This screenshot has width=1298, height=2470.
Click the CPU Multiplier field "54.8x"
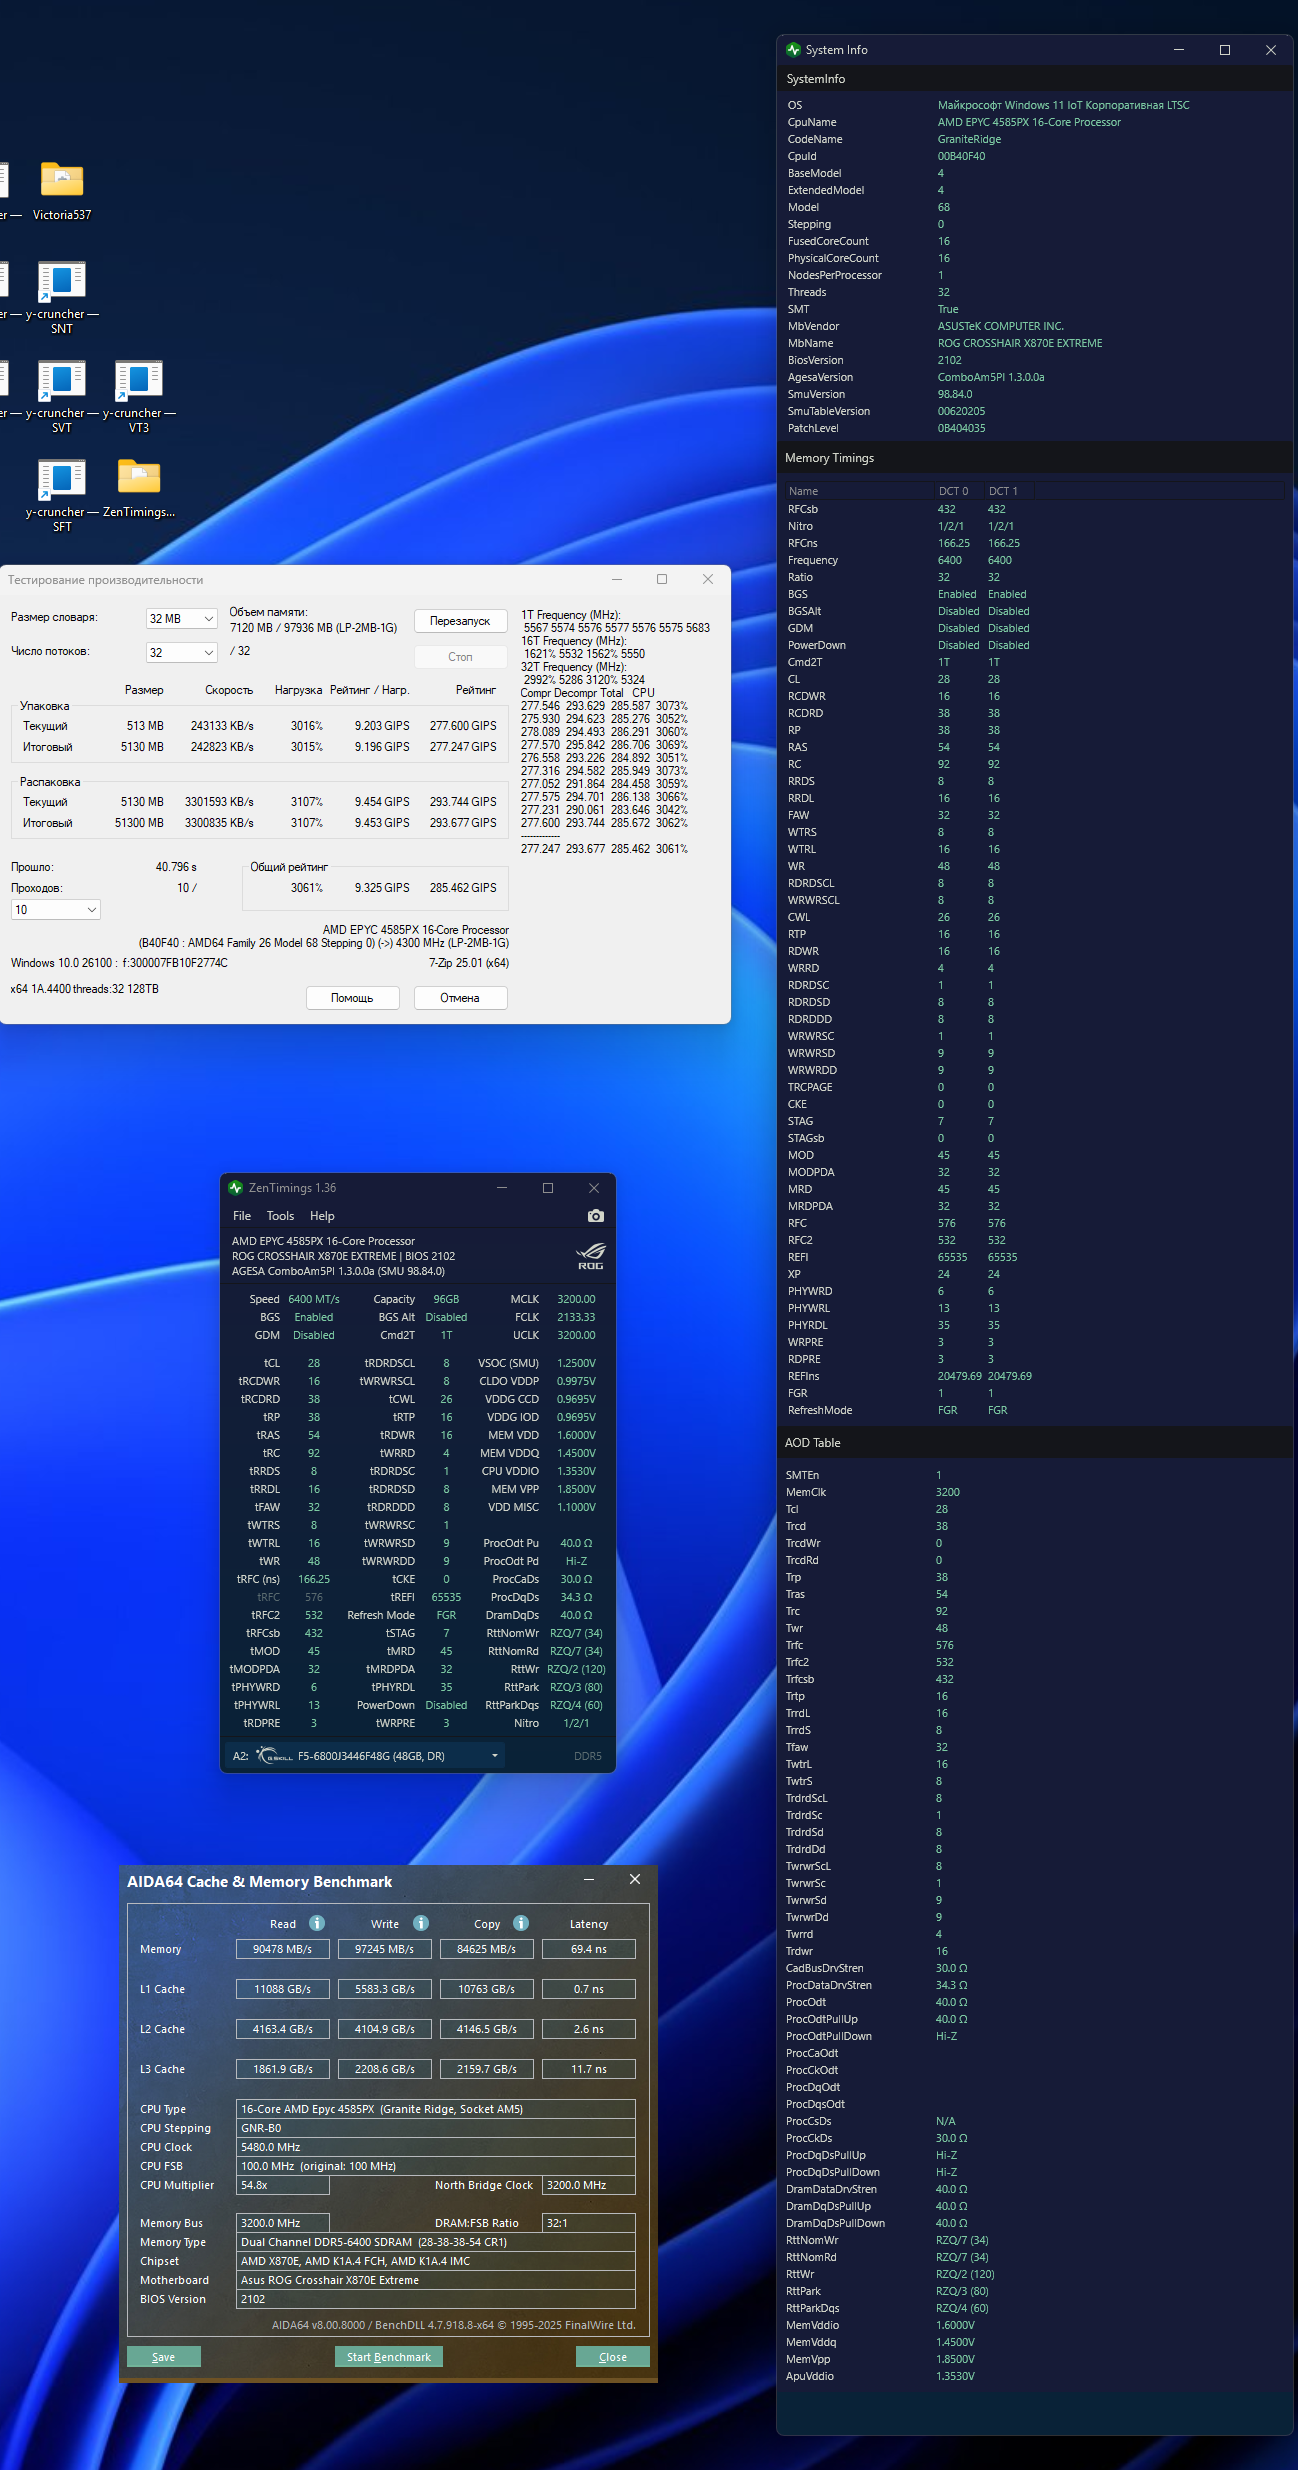pos(283,2185)
